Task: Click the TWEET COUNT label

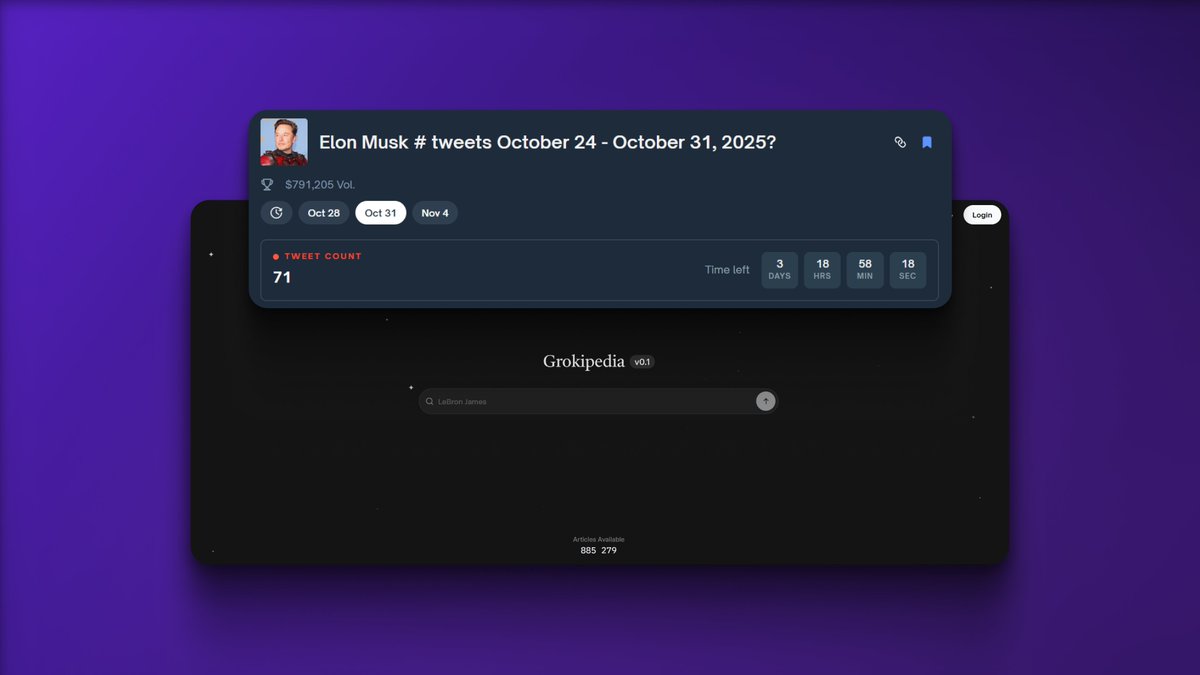Action: (323, 257)
